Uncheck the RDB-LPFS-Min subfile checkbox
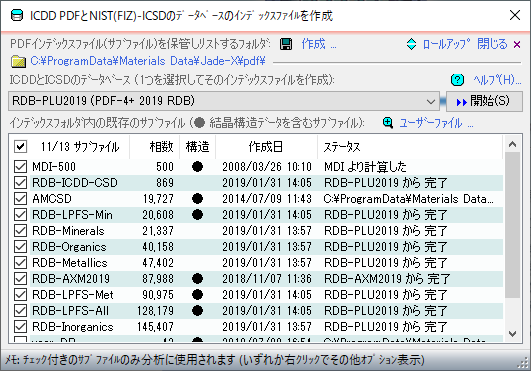531x371 pixels. [20, 214]
